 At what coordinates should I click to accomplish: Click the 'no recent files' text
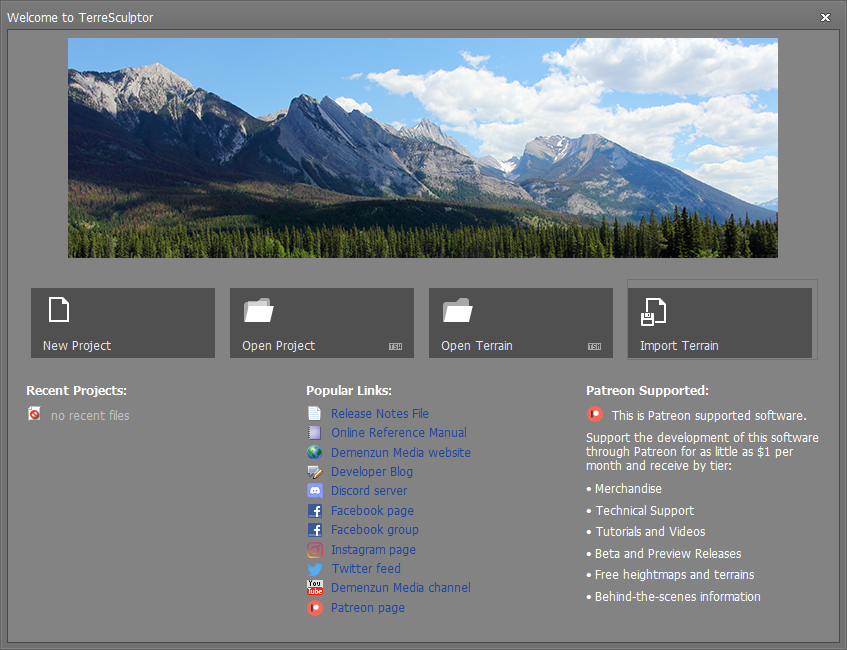[90, 416]
